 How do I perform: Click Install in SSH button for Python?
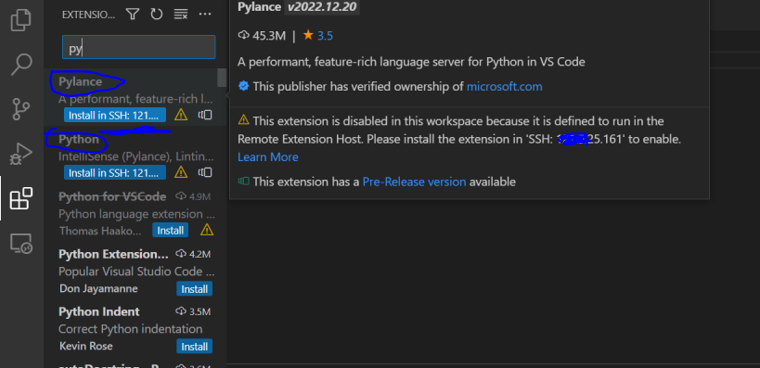[x=114, y=172]
